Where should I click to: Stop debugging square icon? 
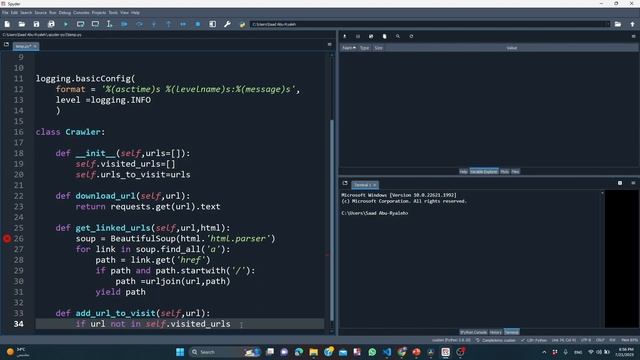tap(198, 24)
